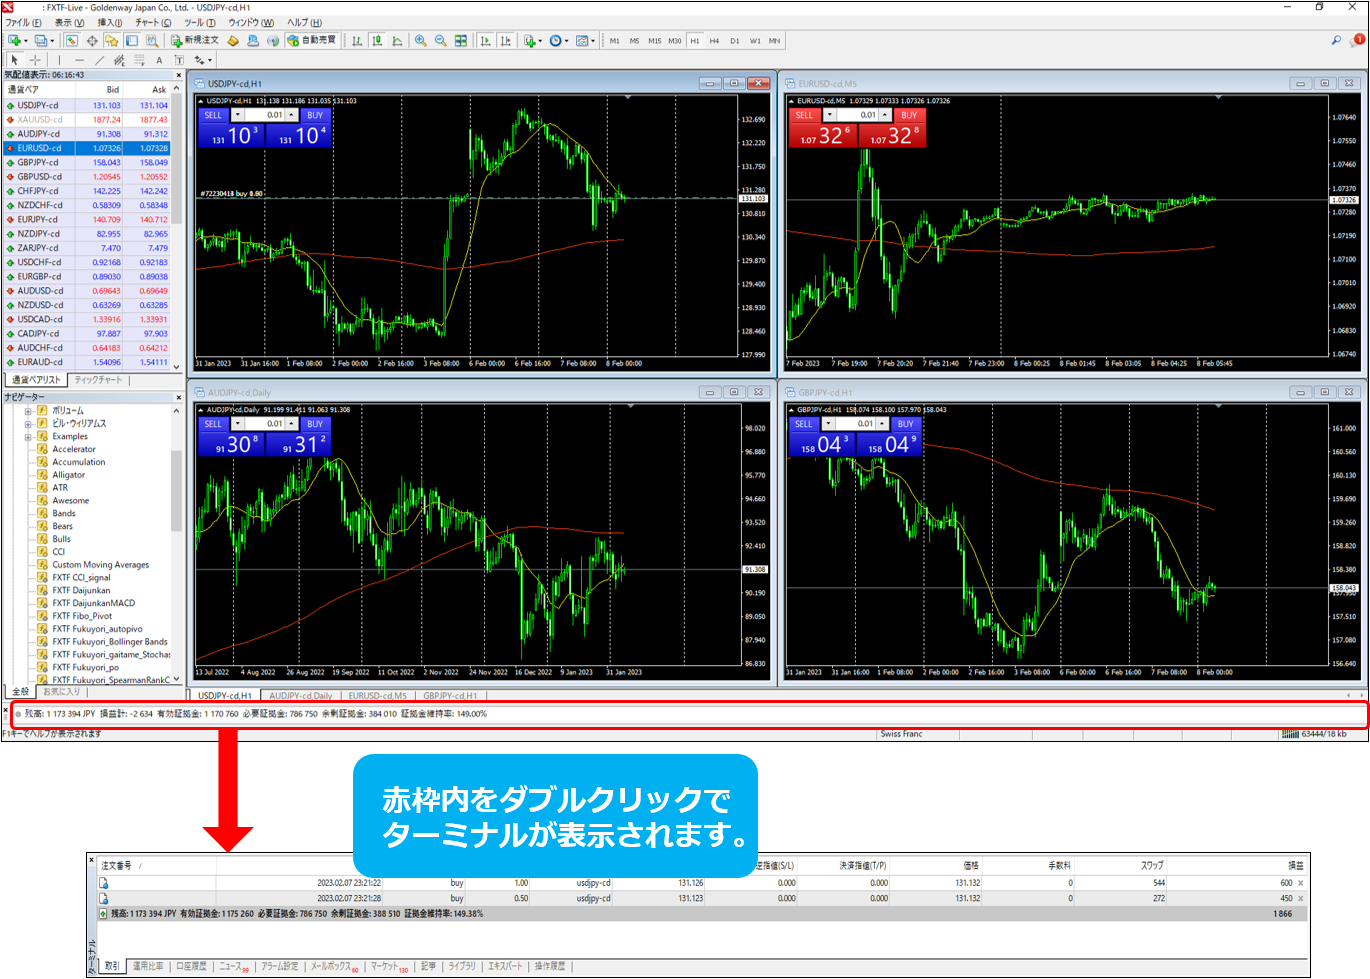The image size is (1370, 979).
Task: Click the 新規注文 new order button
Action: 194,41
